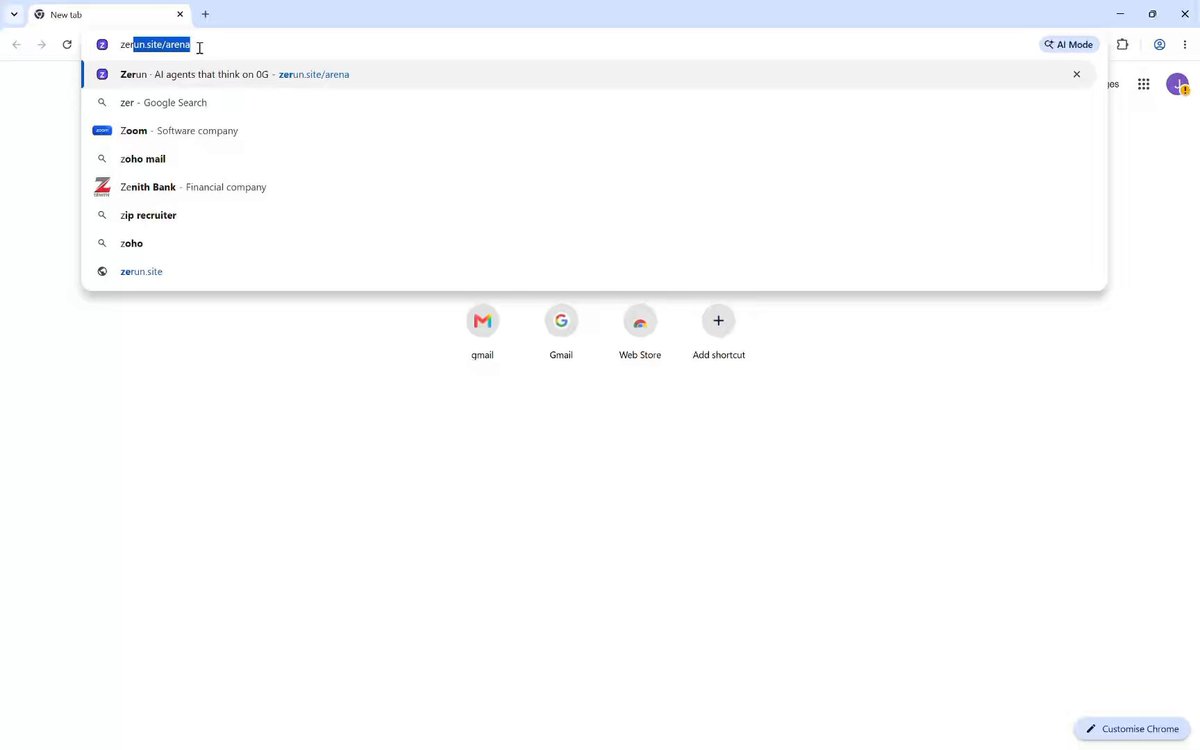
Task: Open the Extensions puzzle icon
Action: click(x=1122, y=45)
